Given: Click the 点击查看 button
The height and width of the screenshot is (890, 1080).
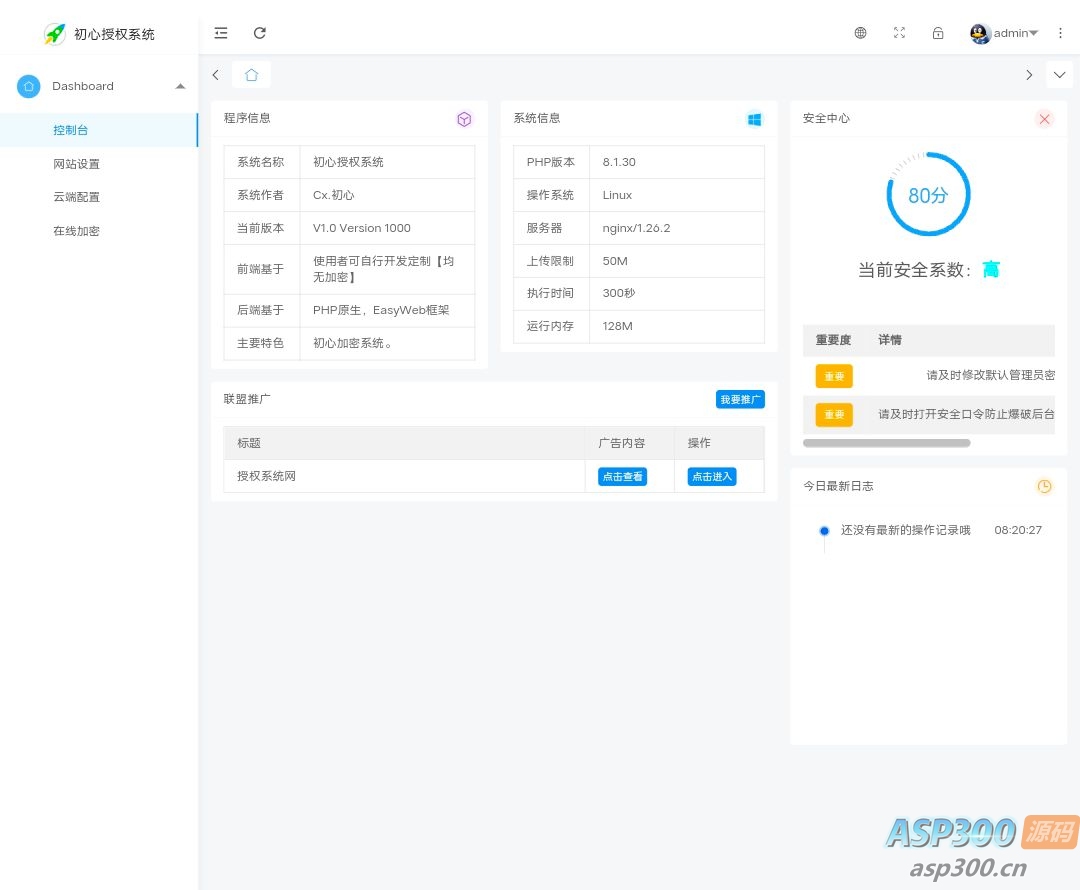Looking at the screenshot, I should (622, 477).
